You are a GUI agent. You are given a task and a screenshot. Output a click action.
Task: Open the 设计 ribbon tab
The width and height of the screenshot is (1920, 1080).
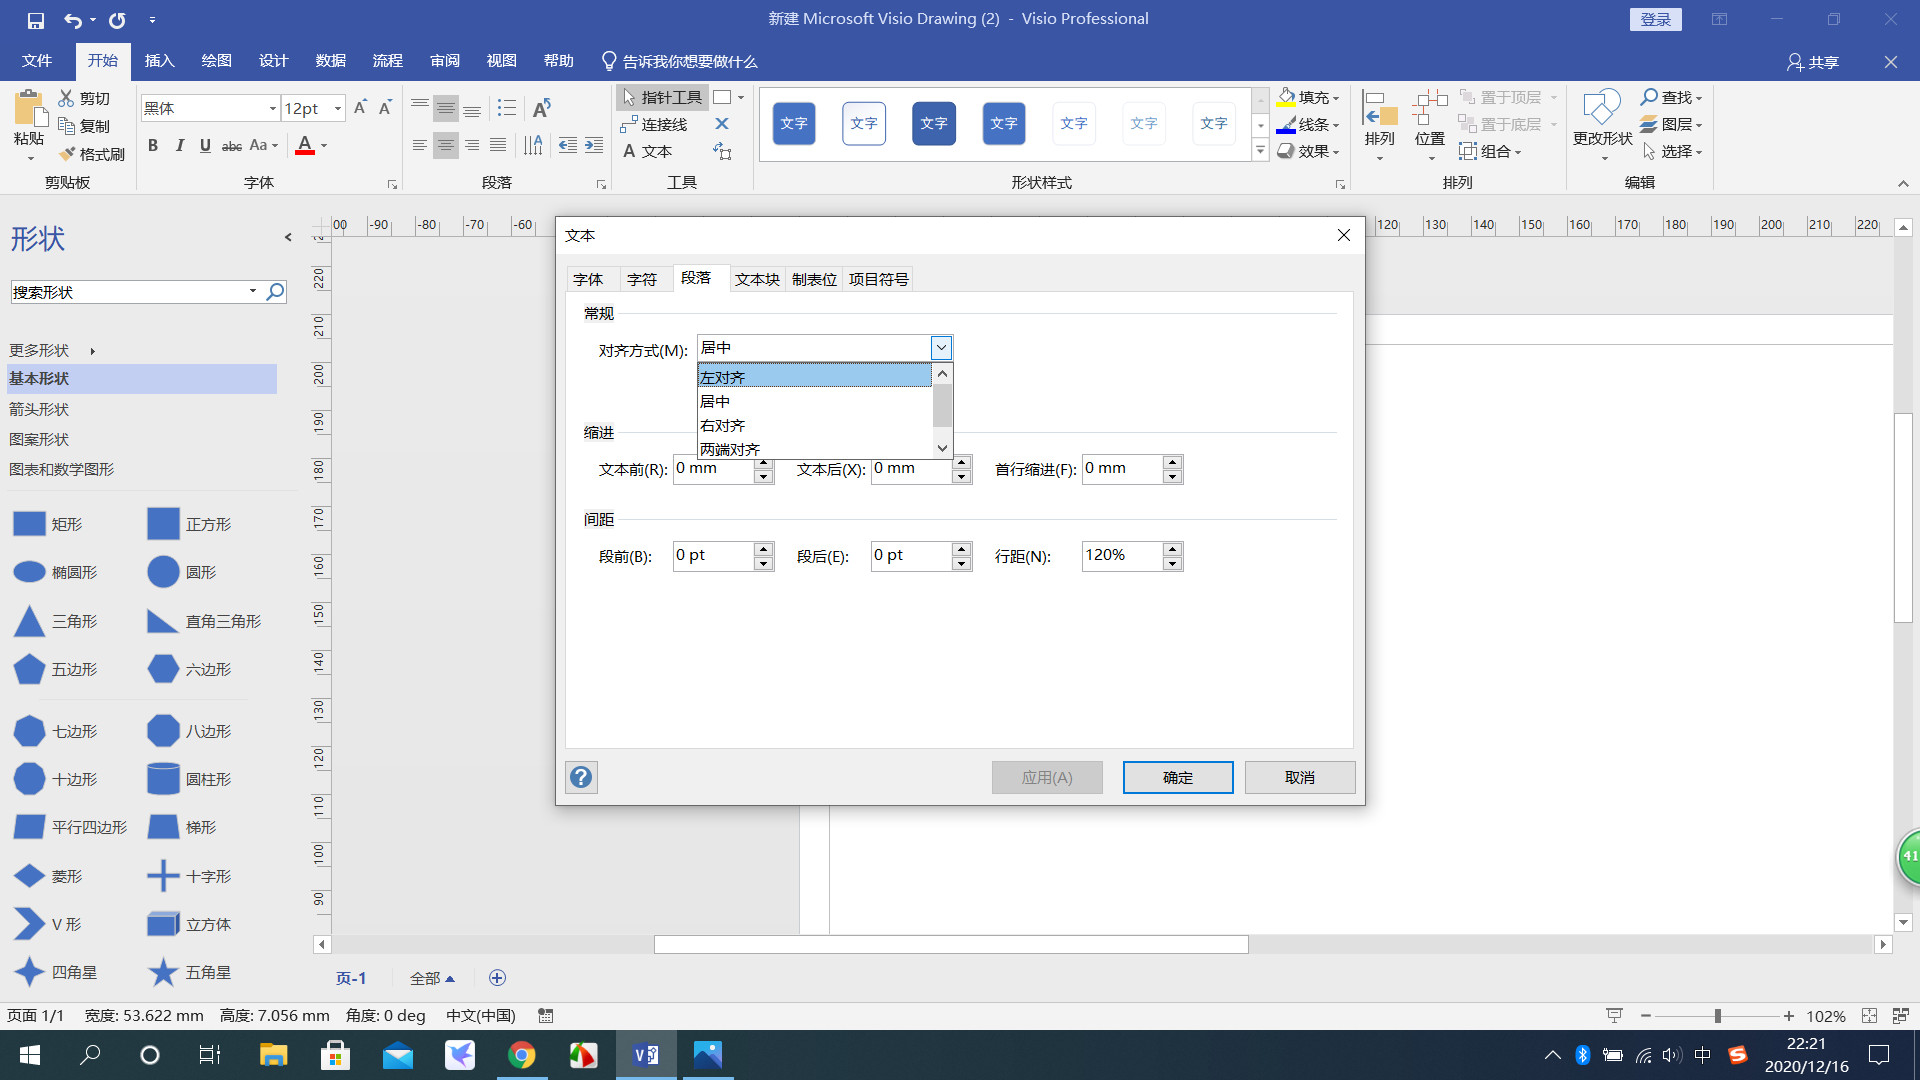click(273, 61)
